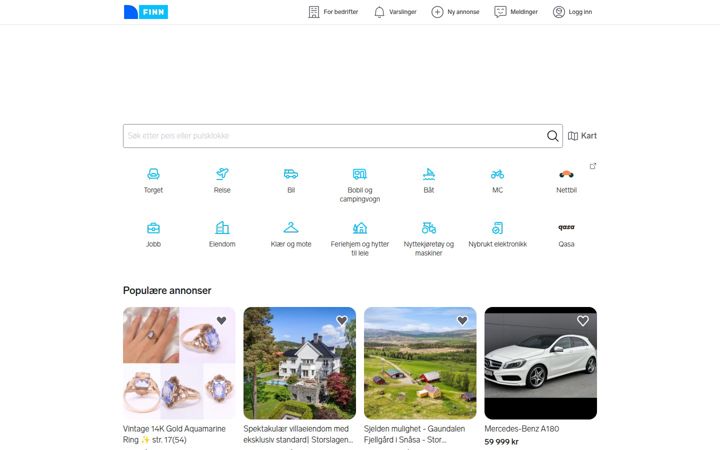Viewport: 720px width, 450px height.
Task: Select the Klær og mote category
Action: point(291,235)
